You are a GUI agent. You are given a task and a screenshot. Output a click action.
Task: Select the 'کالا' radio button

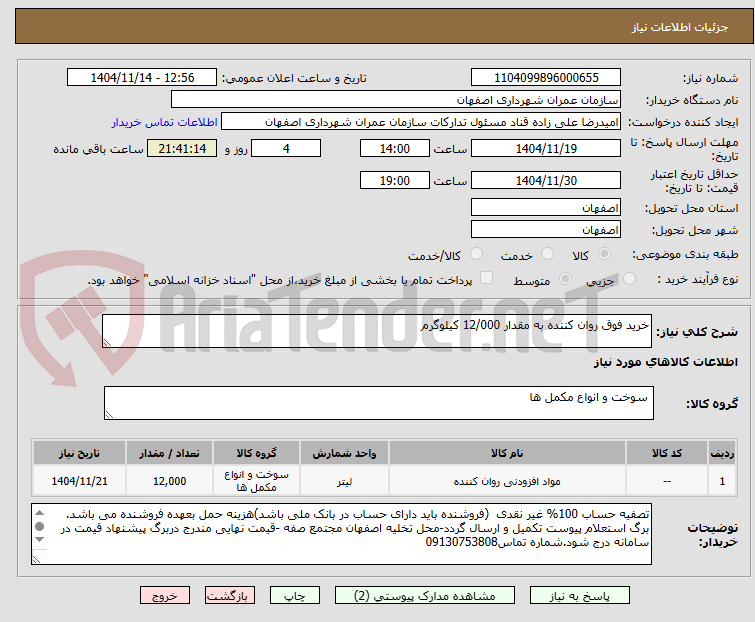pos(604,253)
